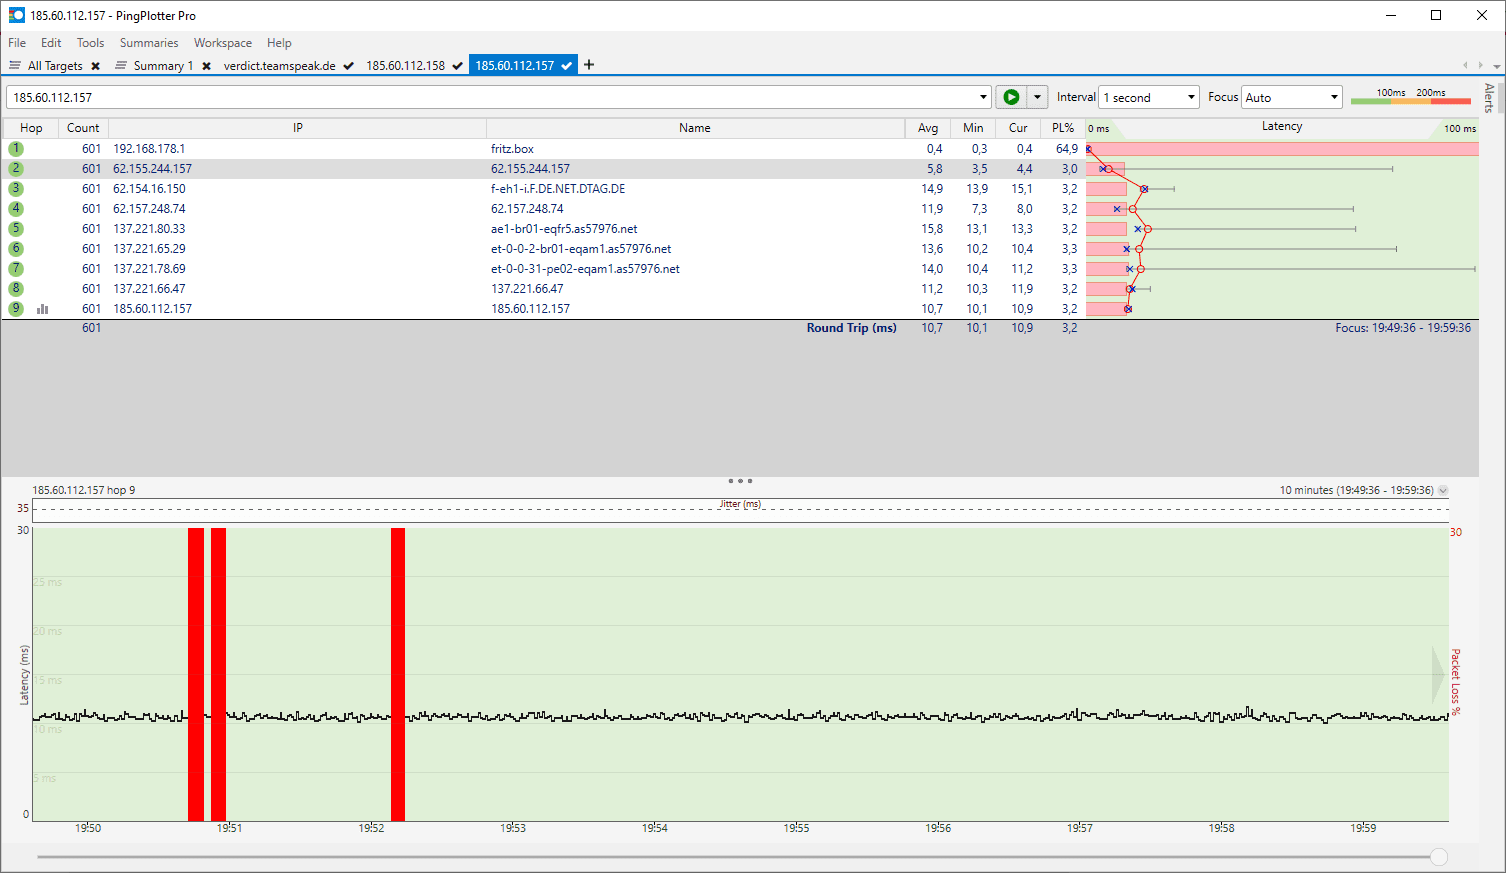Click the Latency graph column header
Viewport: 1506px width, 873px height.
1282,127
